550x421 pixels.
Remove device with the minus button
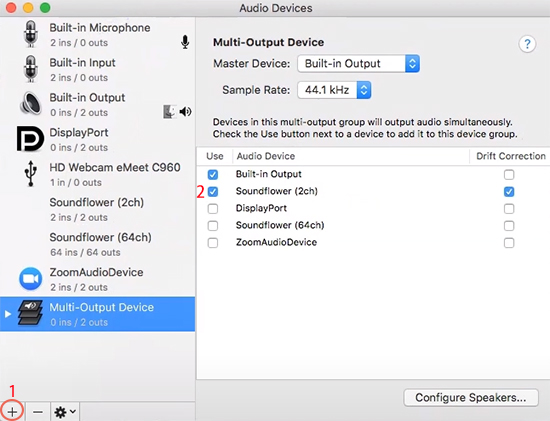point(38,412)
